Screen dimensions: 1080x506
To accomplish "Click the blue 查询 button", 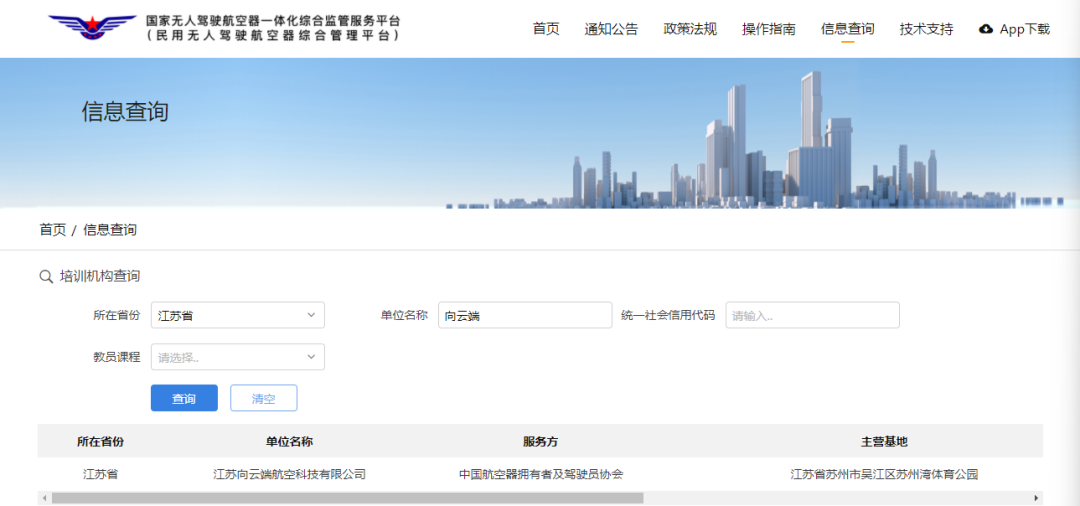I will 184,398.
